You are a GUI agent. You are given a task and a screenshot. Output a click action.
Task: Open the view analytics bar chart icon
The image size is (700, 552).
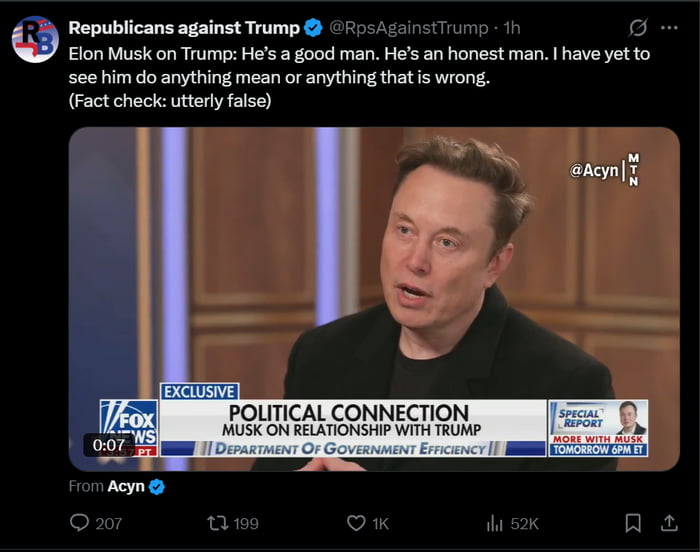click(x=494, y=523)
